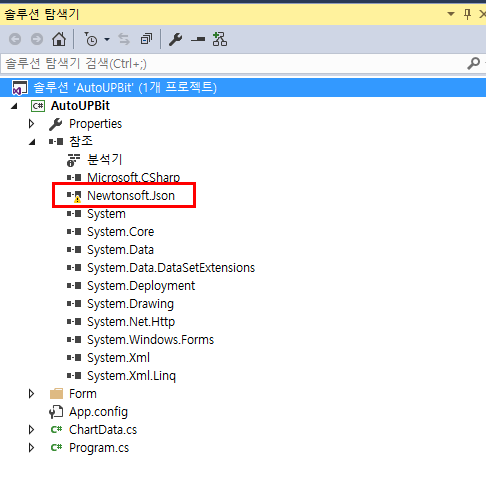Click the Visual Studio solution icon
This screenshot has width=486, height=485.
tap(20, 87)
